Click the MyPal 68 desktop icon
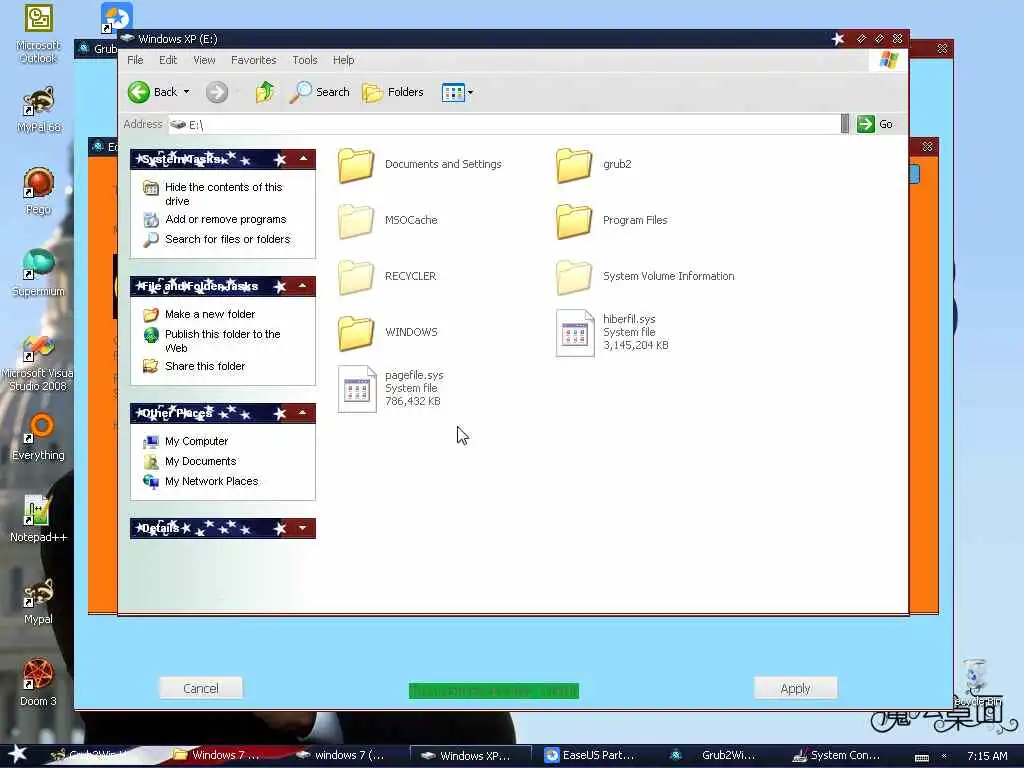The width and height of the screenshot is (1024, 768). [x=38, y=110]
